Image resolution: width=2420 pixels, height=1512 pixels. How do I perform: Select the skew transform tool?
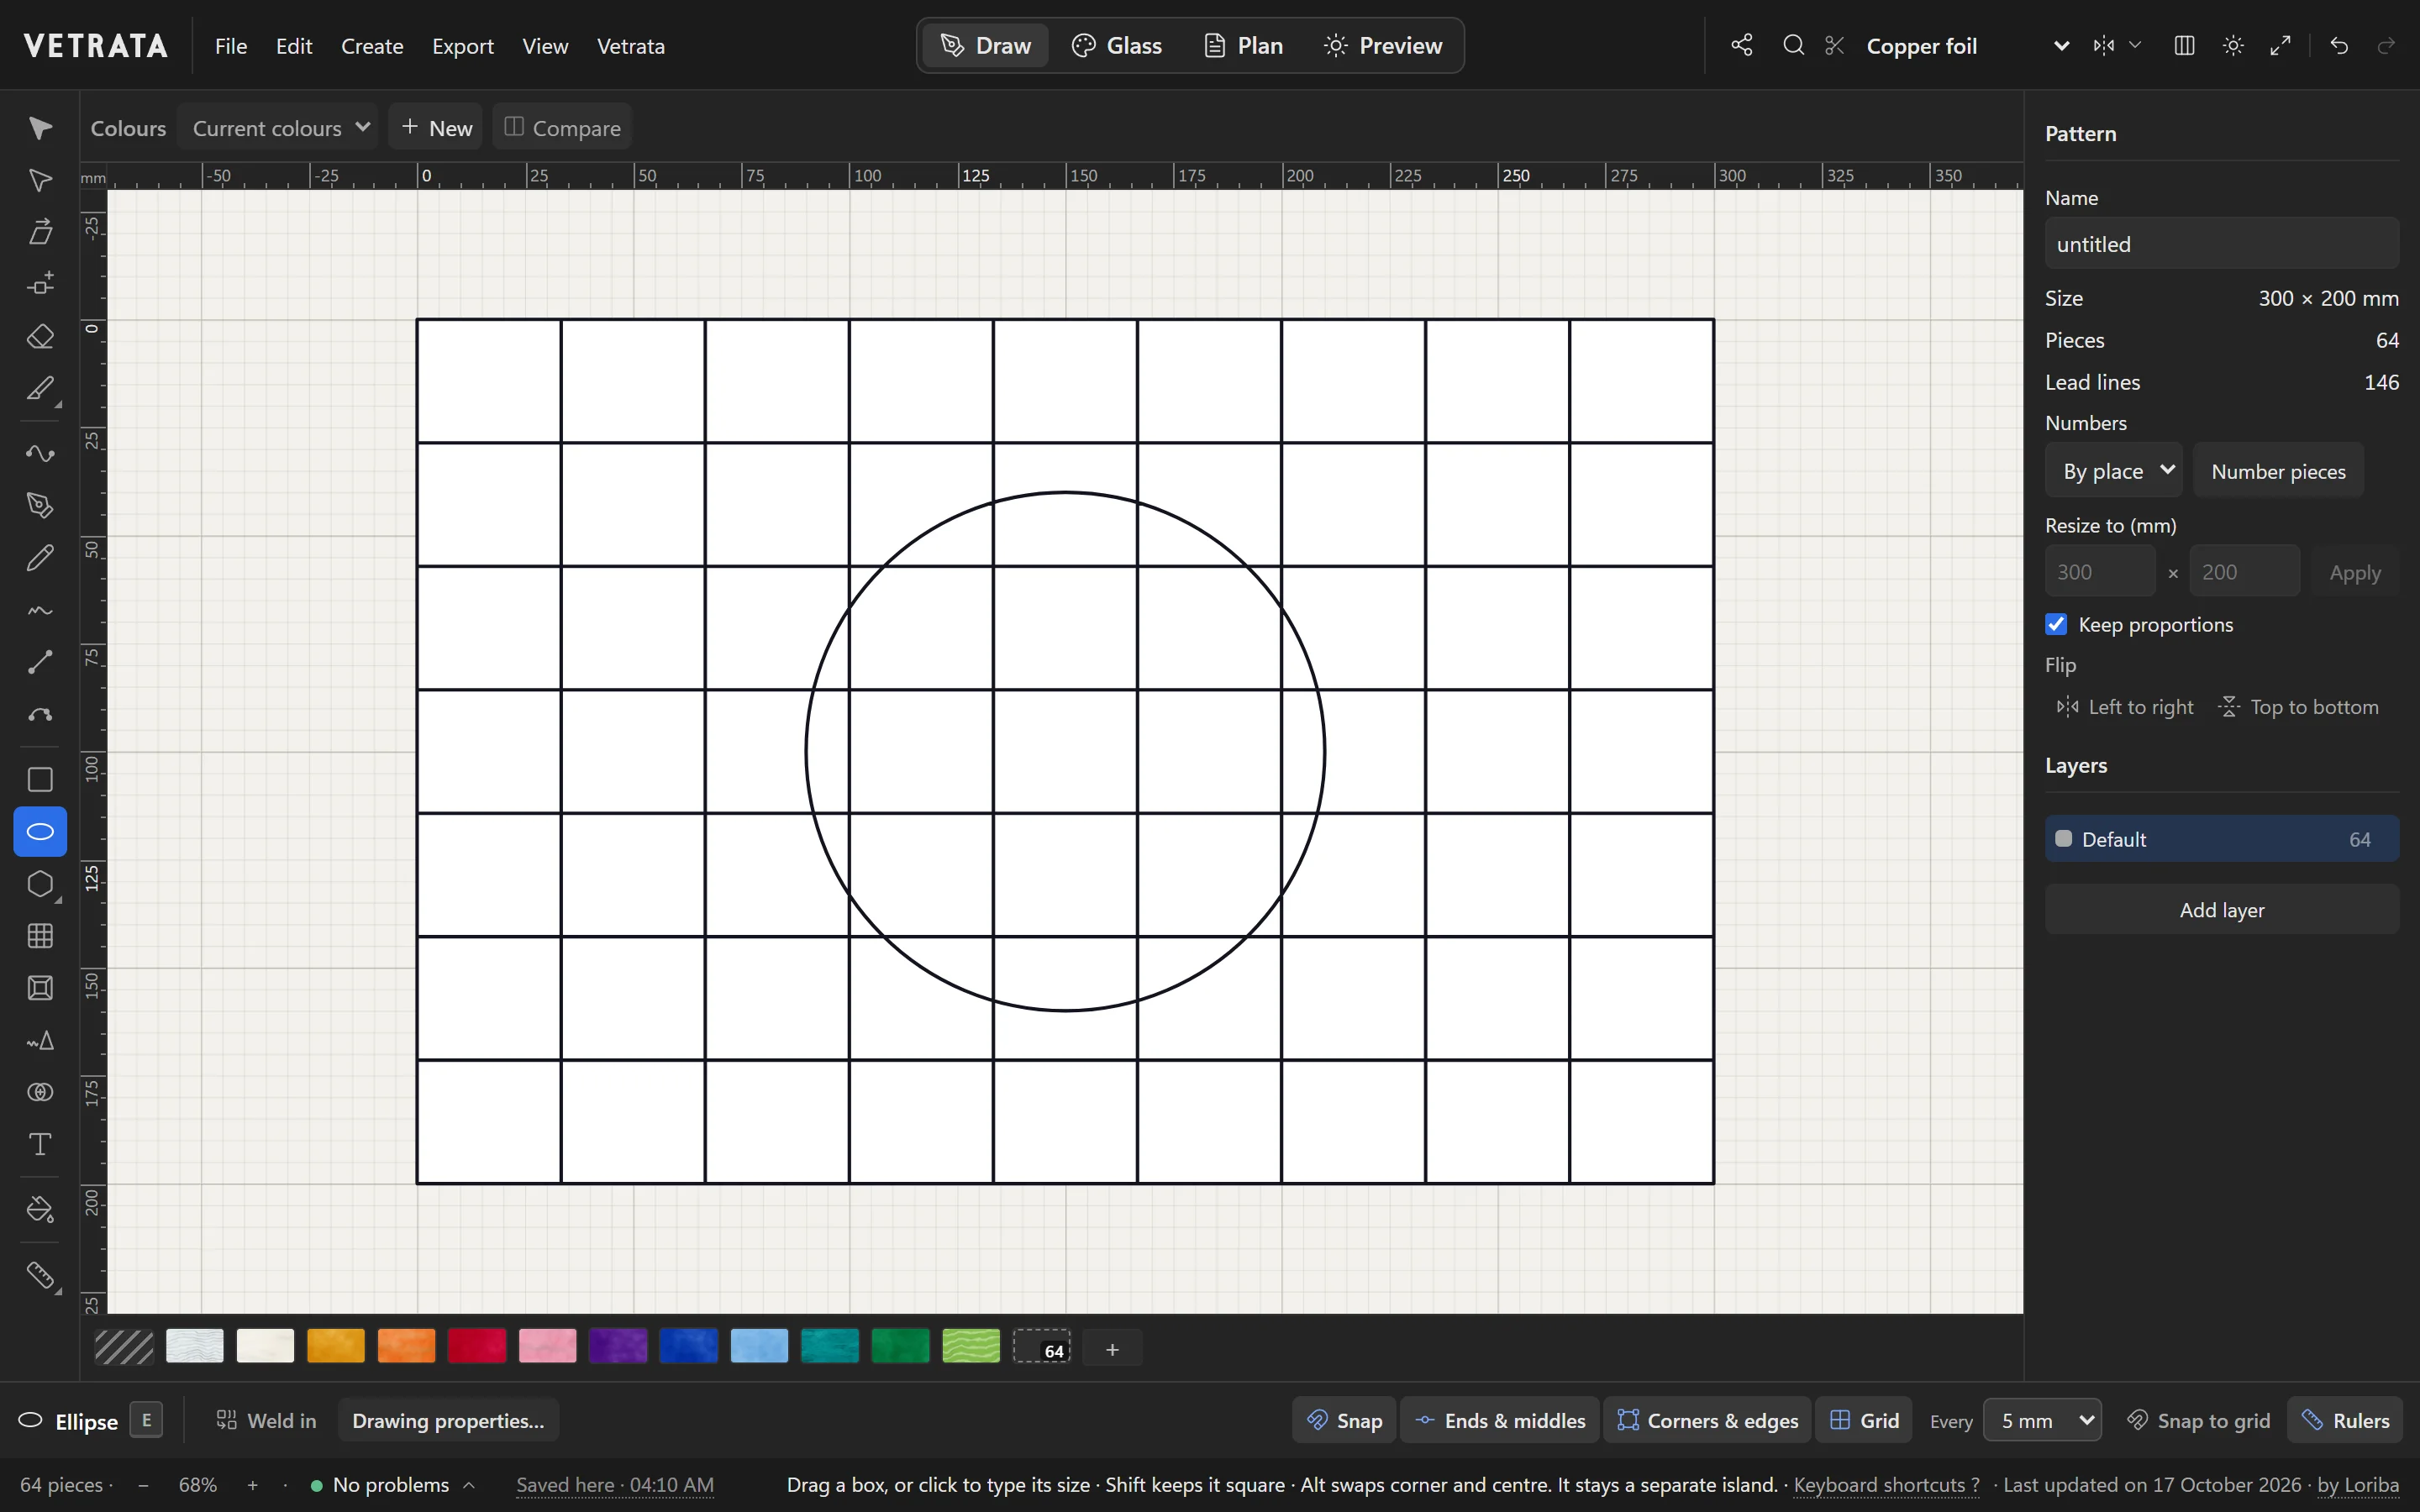tap(40, 232)
